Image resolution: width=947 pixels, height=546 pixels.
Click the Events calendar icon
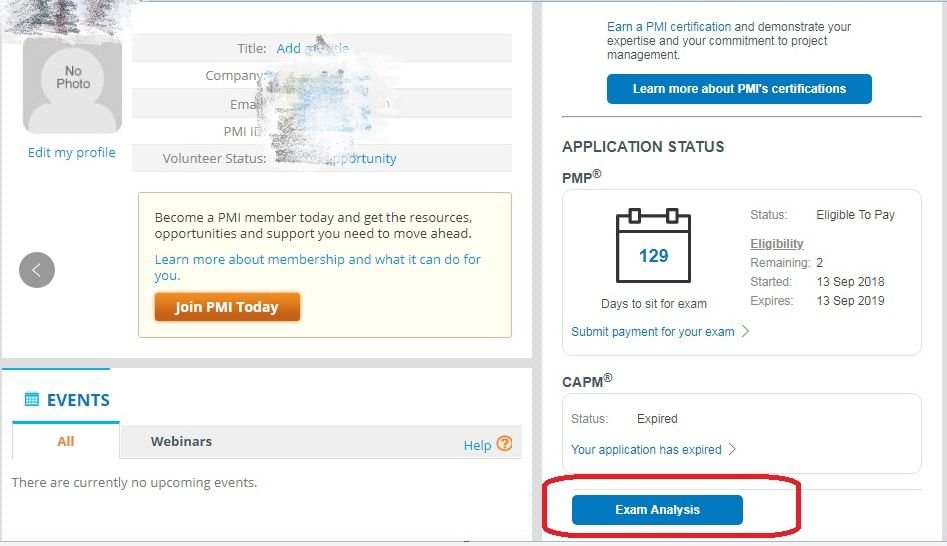click(x=31, y=400)
